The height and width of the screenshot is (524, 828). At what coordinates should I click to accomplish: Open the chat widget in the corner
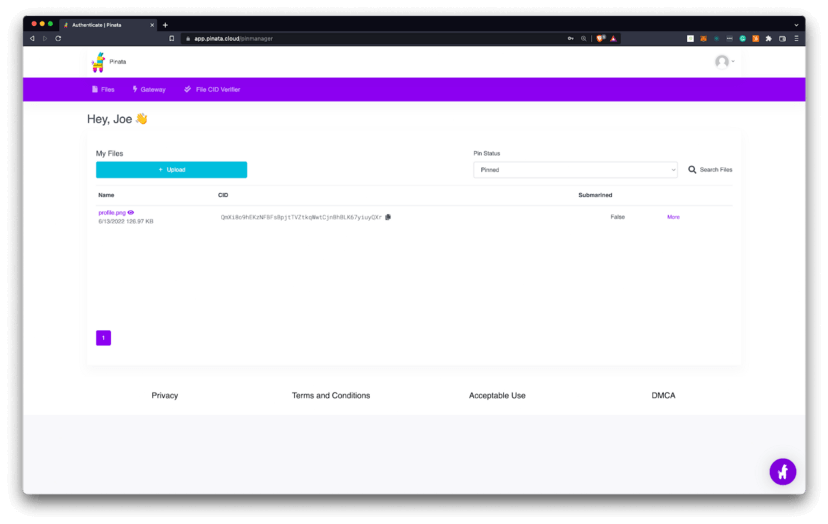point(782,471)
